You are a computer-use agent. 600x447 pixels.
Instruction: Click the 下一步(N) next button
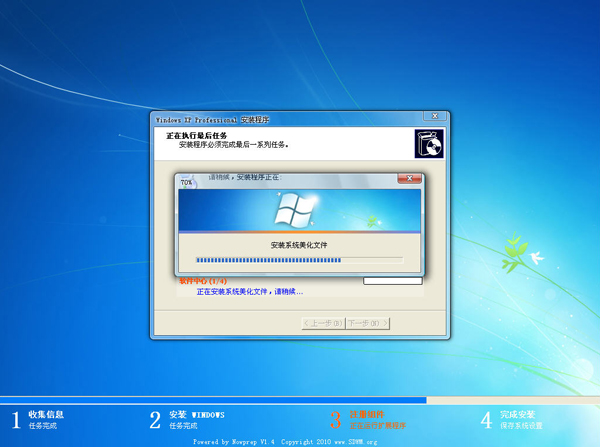click(x=368, y=323)
